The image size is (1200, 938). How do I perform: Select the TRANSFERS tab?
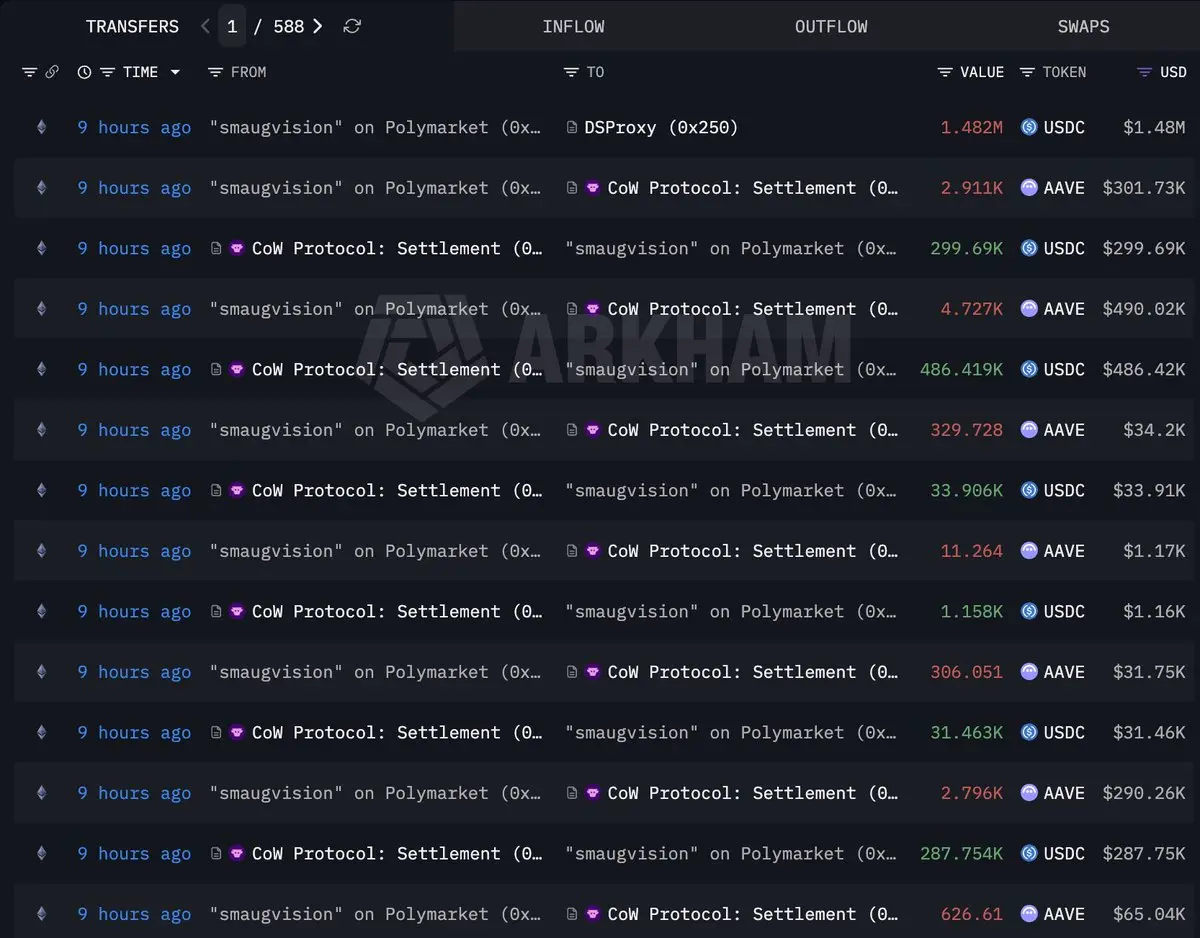click(x=132, y=27)
